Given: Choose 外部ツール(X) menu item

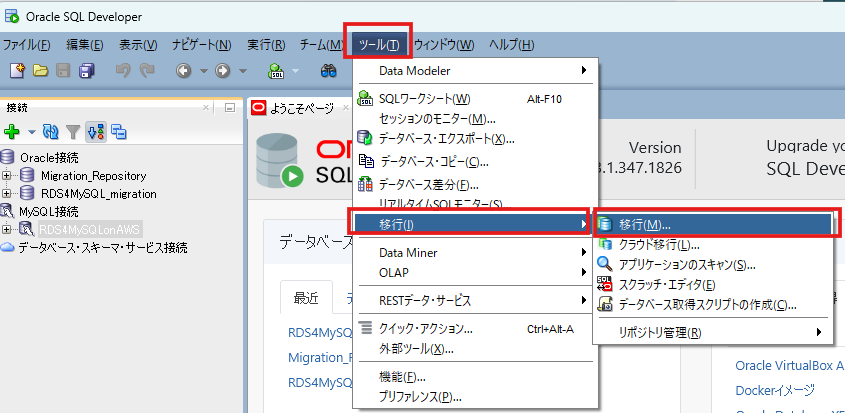Looking at the screenshot, I should click(476, 349).
